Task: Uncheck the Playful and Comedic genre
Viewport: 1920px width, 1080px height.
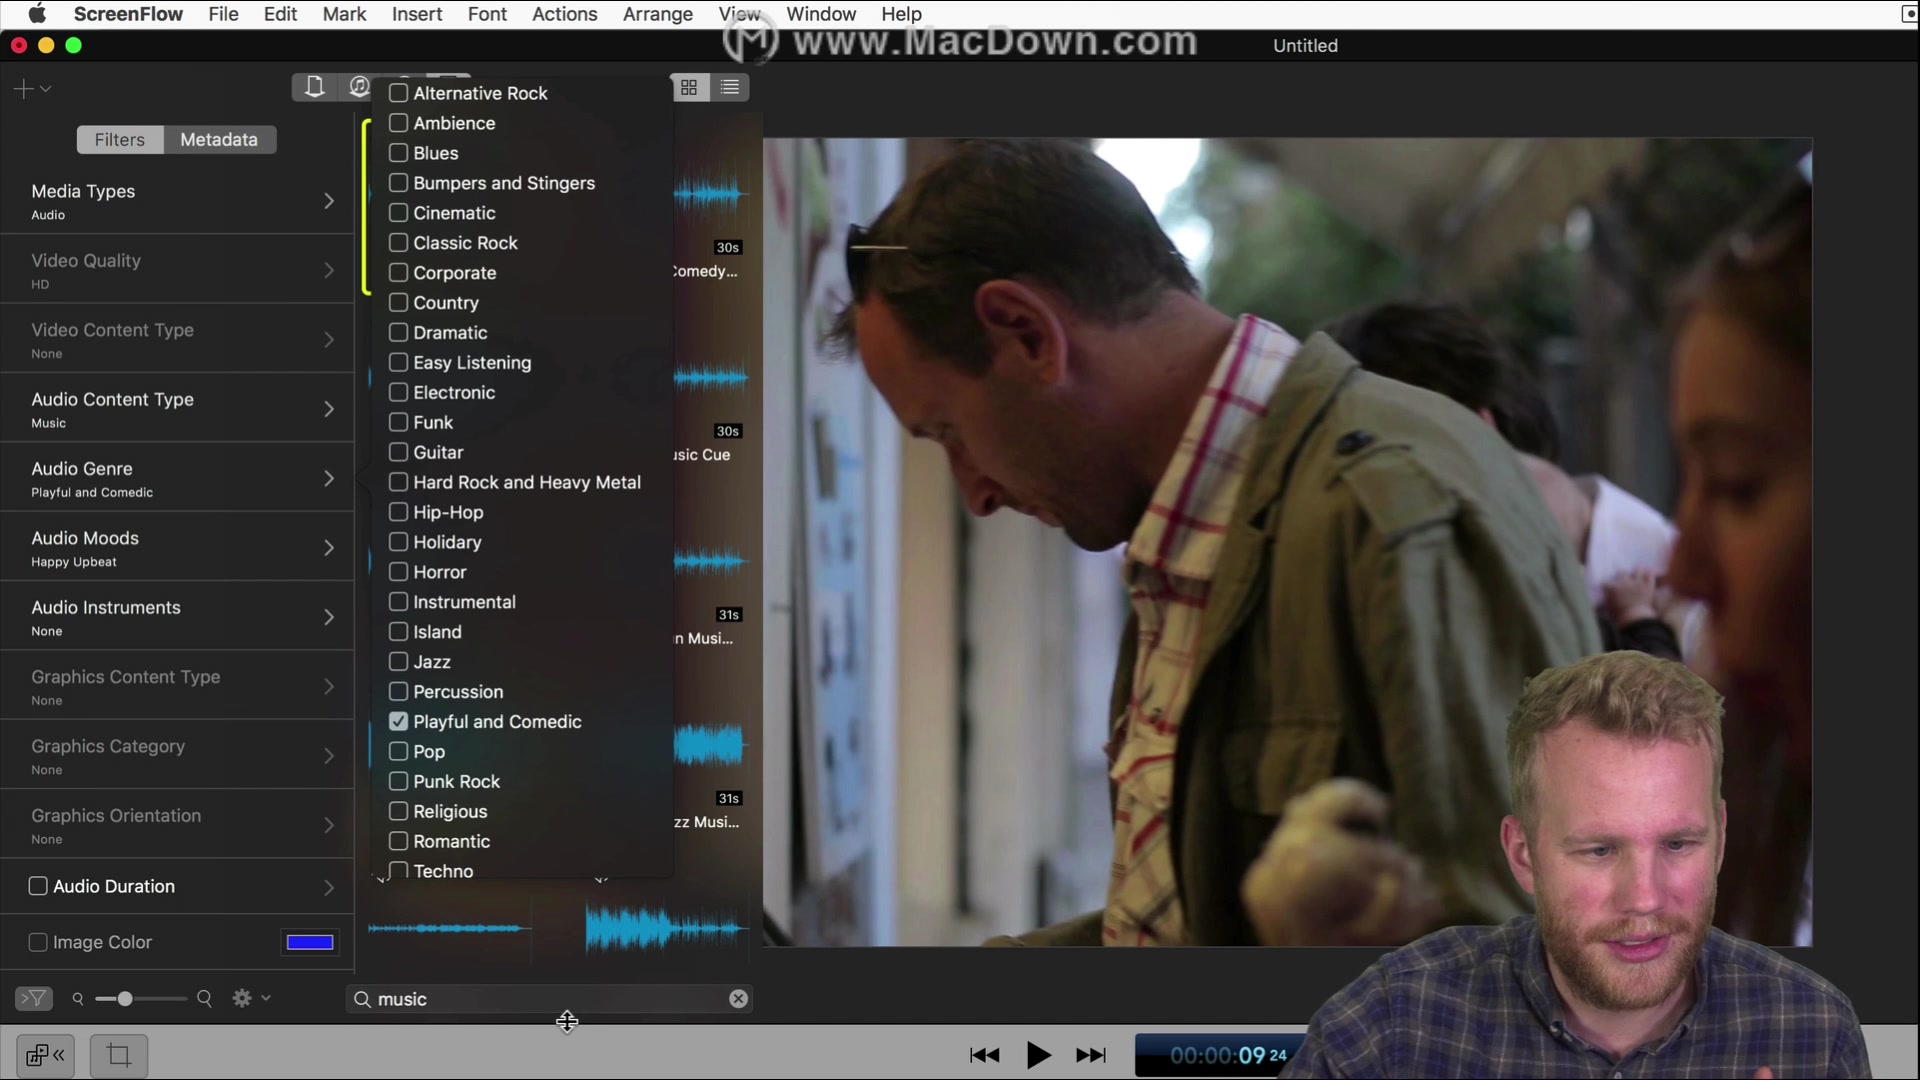Action: 398,722
